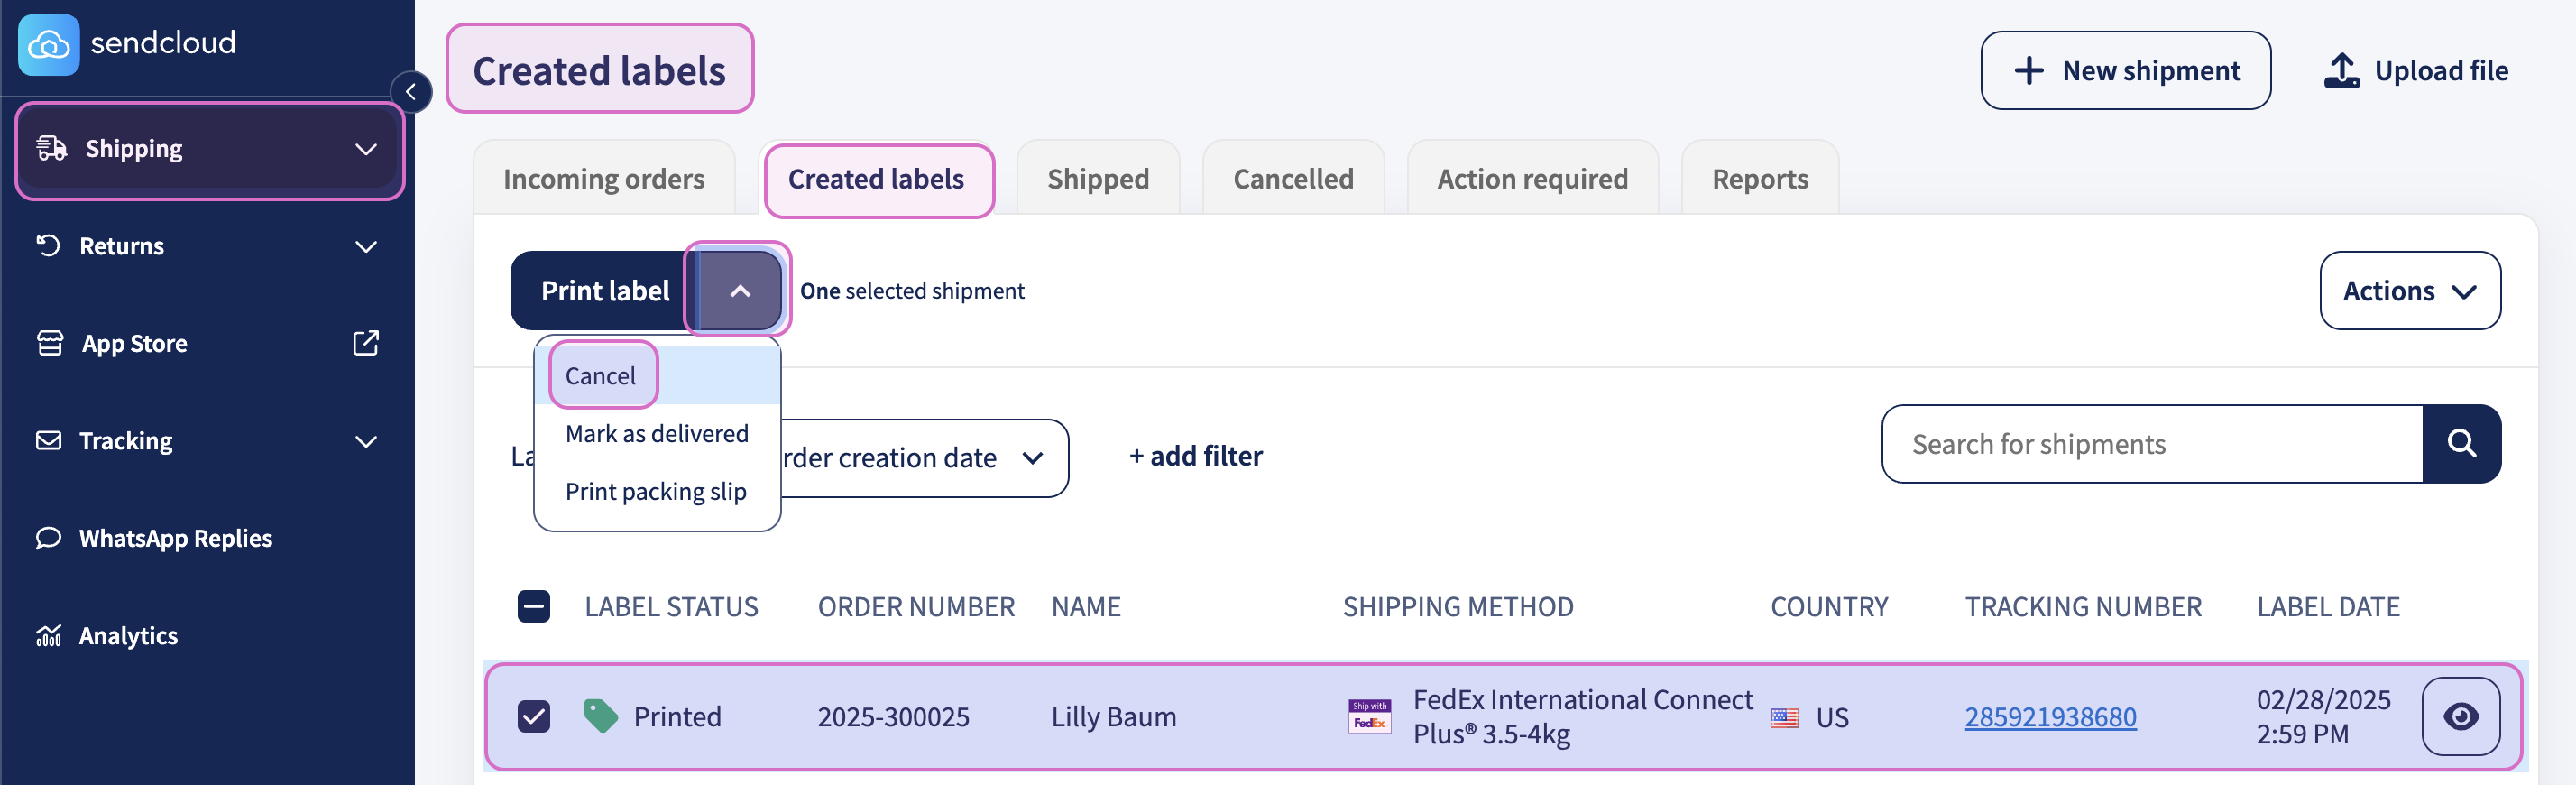The image size is (2576, 785).
Task: Choose Mark as delivered from the menu
Action: (656, 433)
